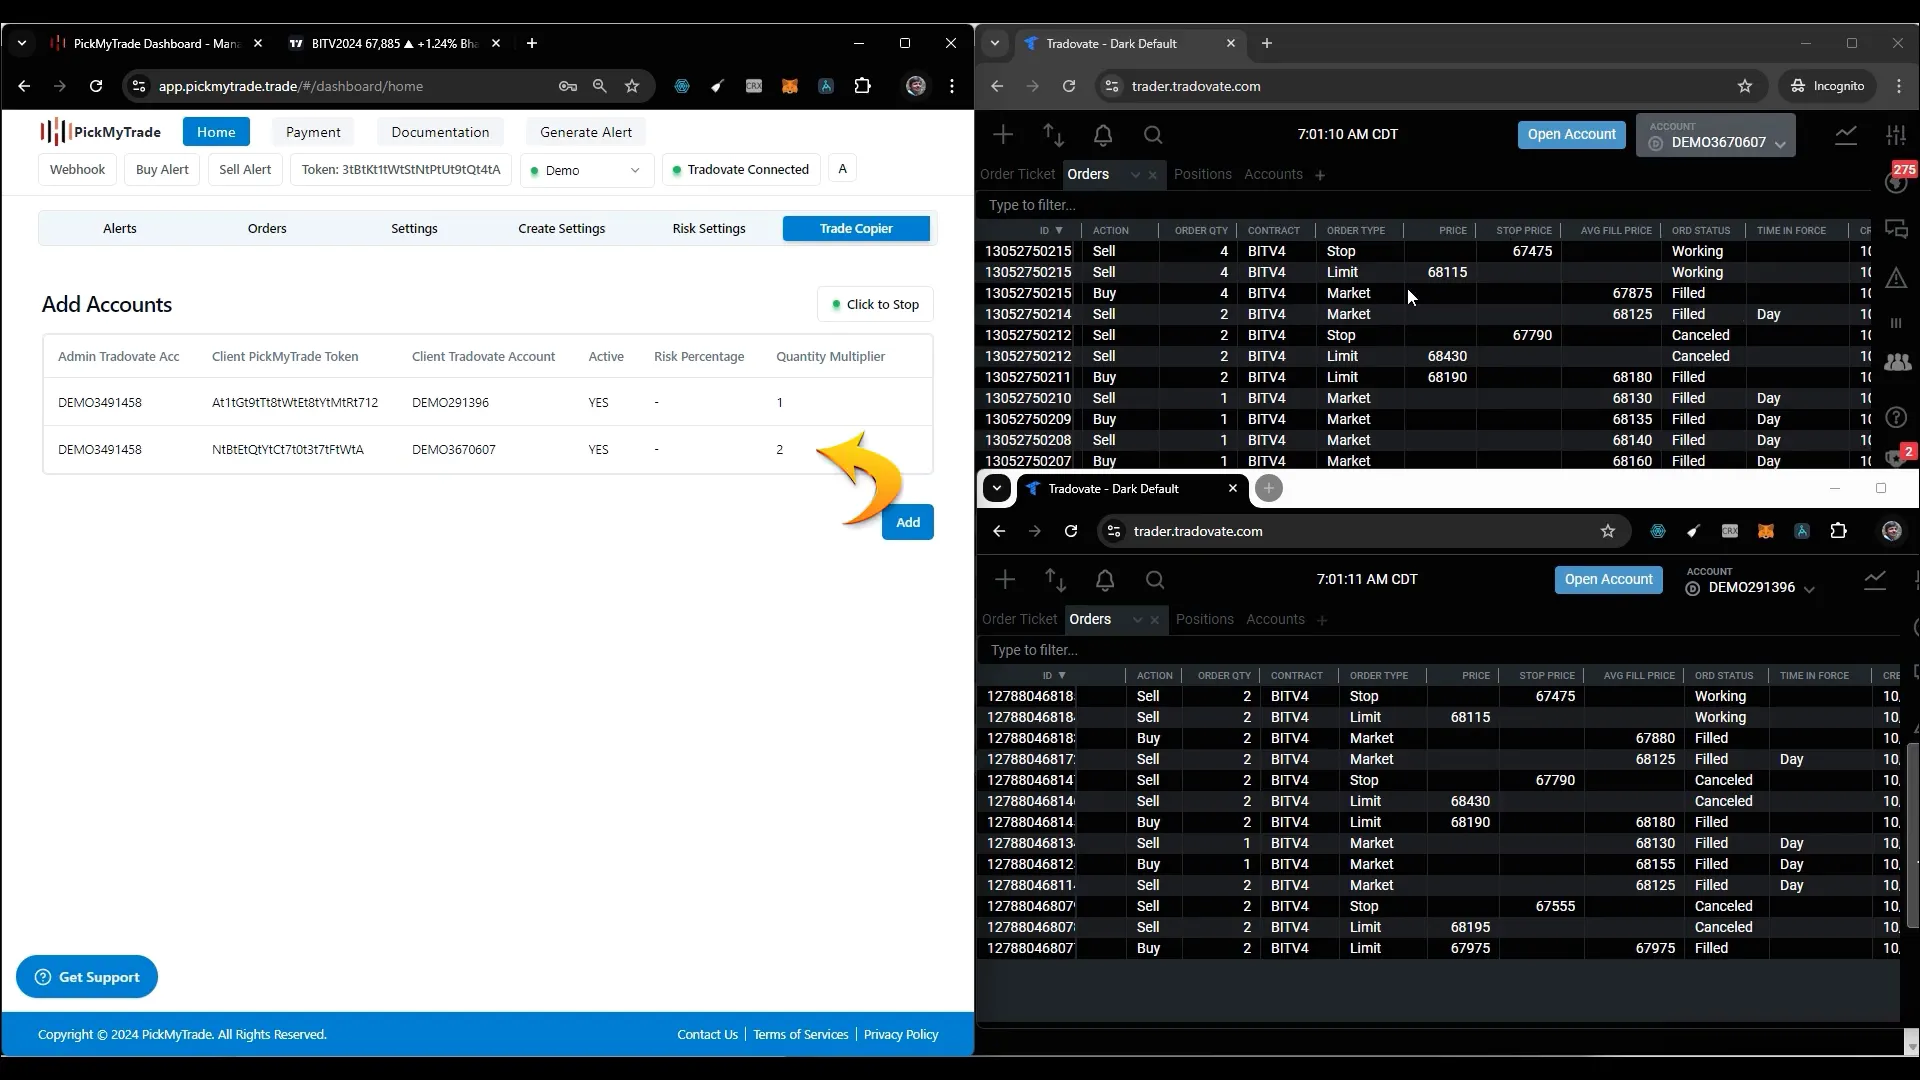Toggle Click to Stop copier button
This screenshot has height=1080, width=1920.
pyautogui.click(x=876, y=304)
